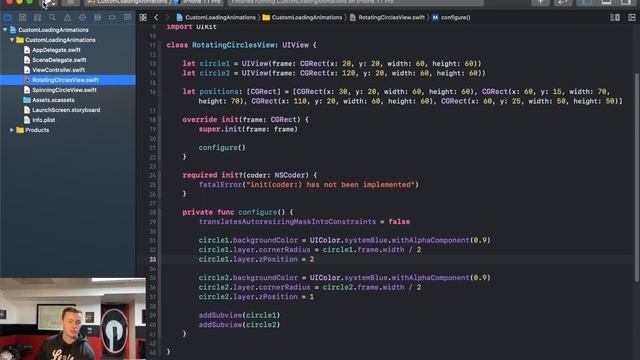Screen dimensions: 640x360
Task: Click 'positions' in the array declaration
Action: click(219, 92)
